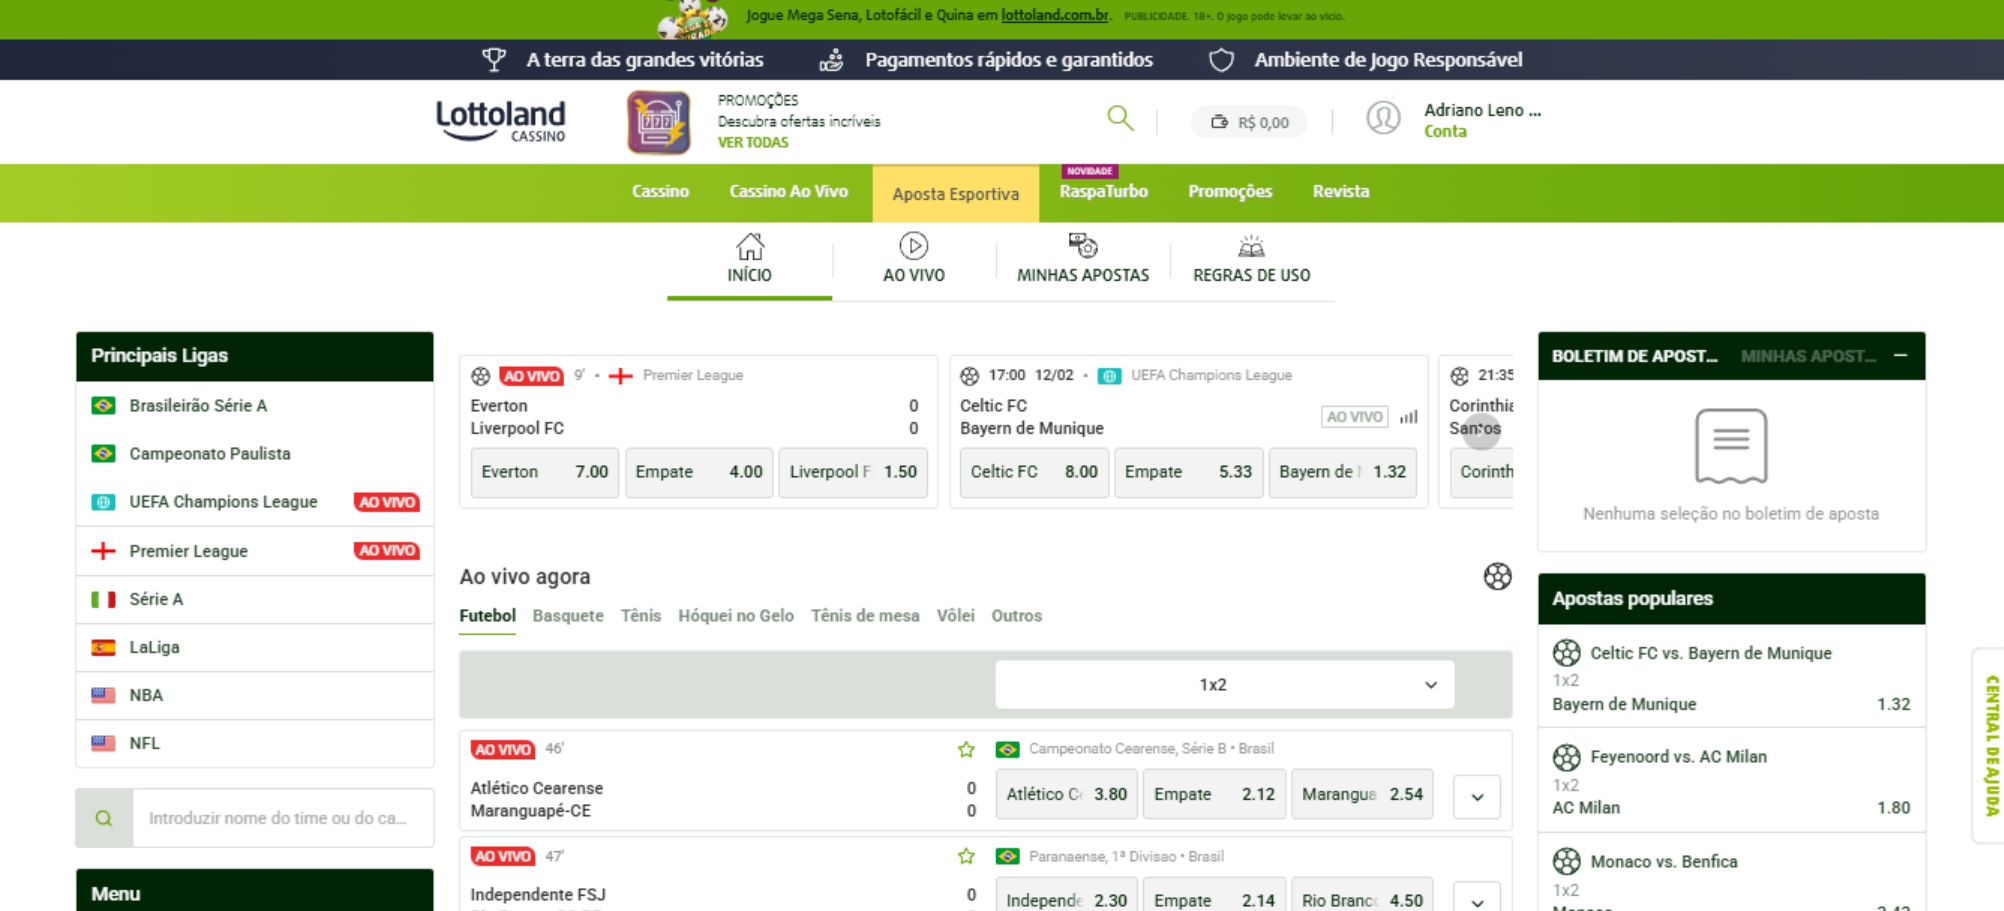Click the Italy flag Série A icon
This screenshot has width=2004, height=911.
103,599
